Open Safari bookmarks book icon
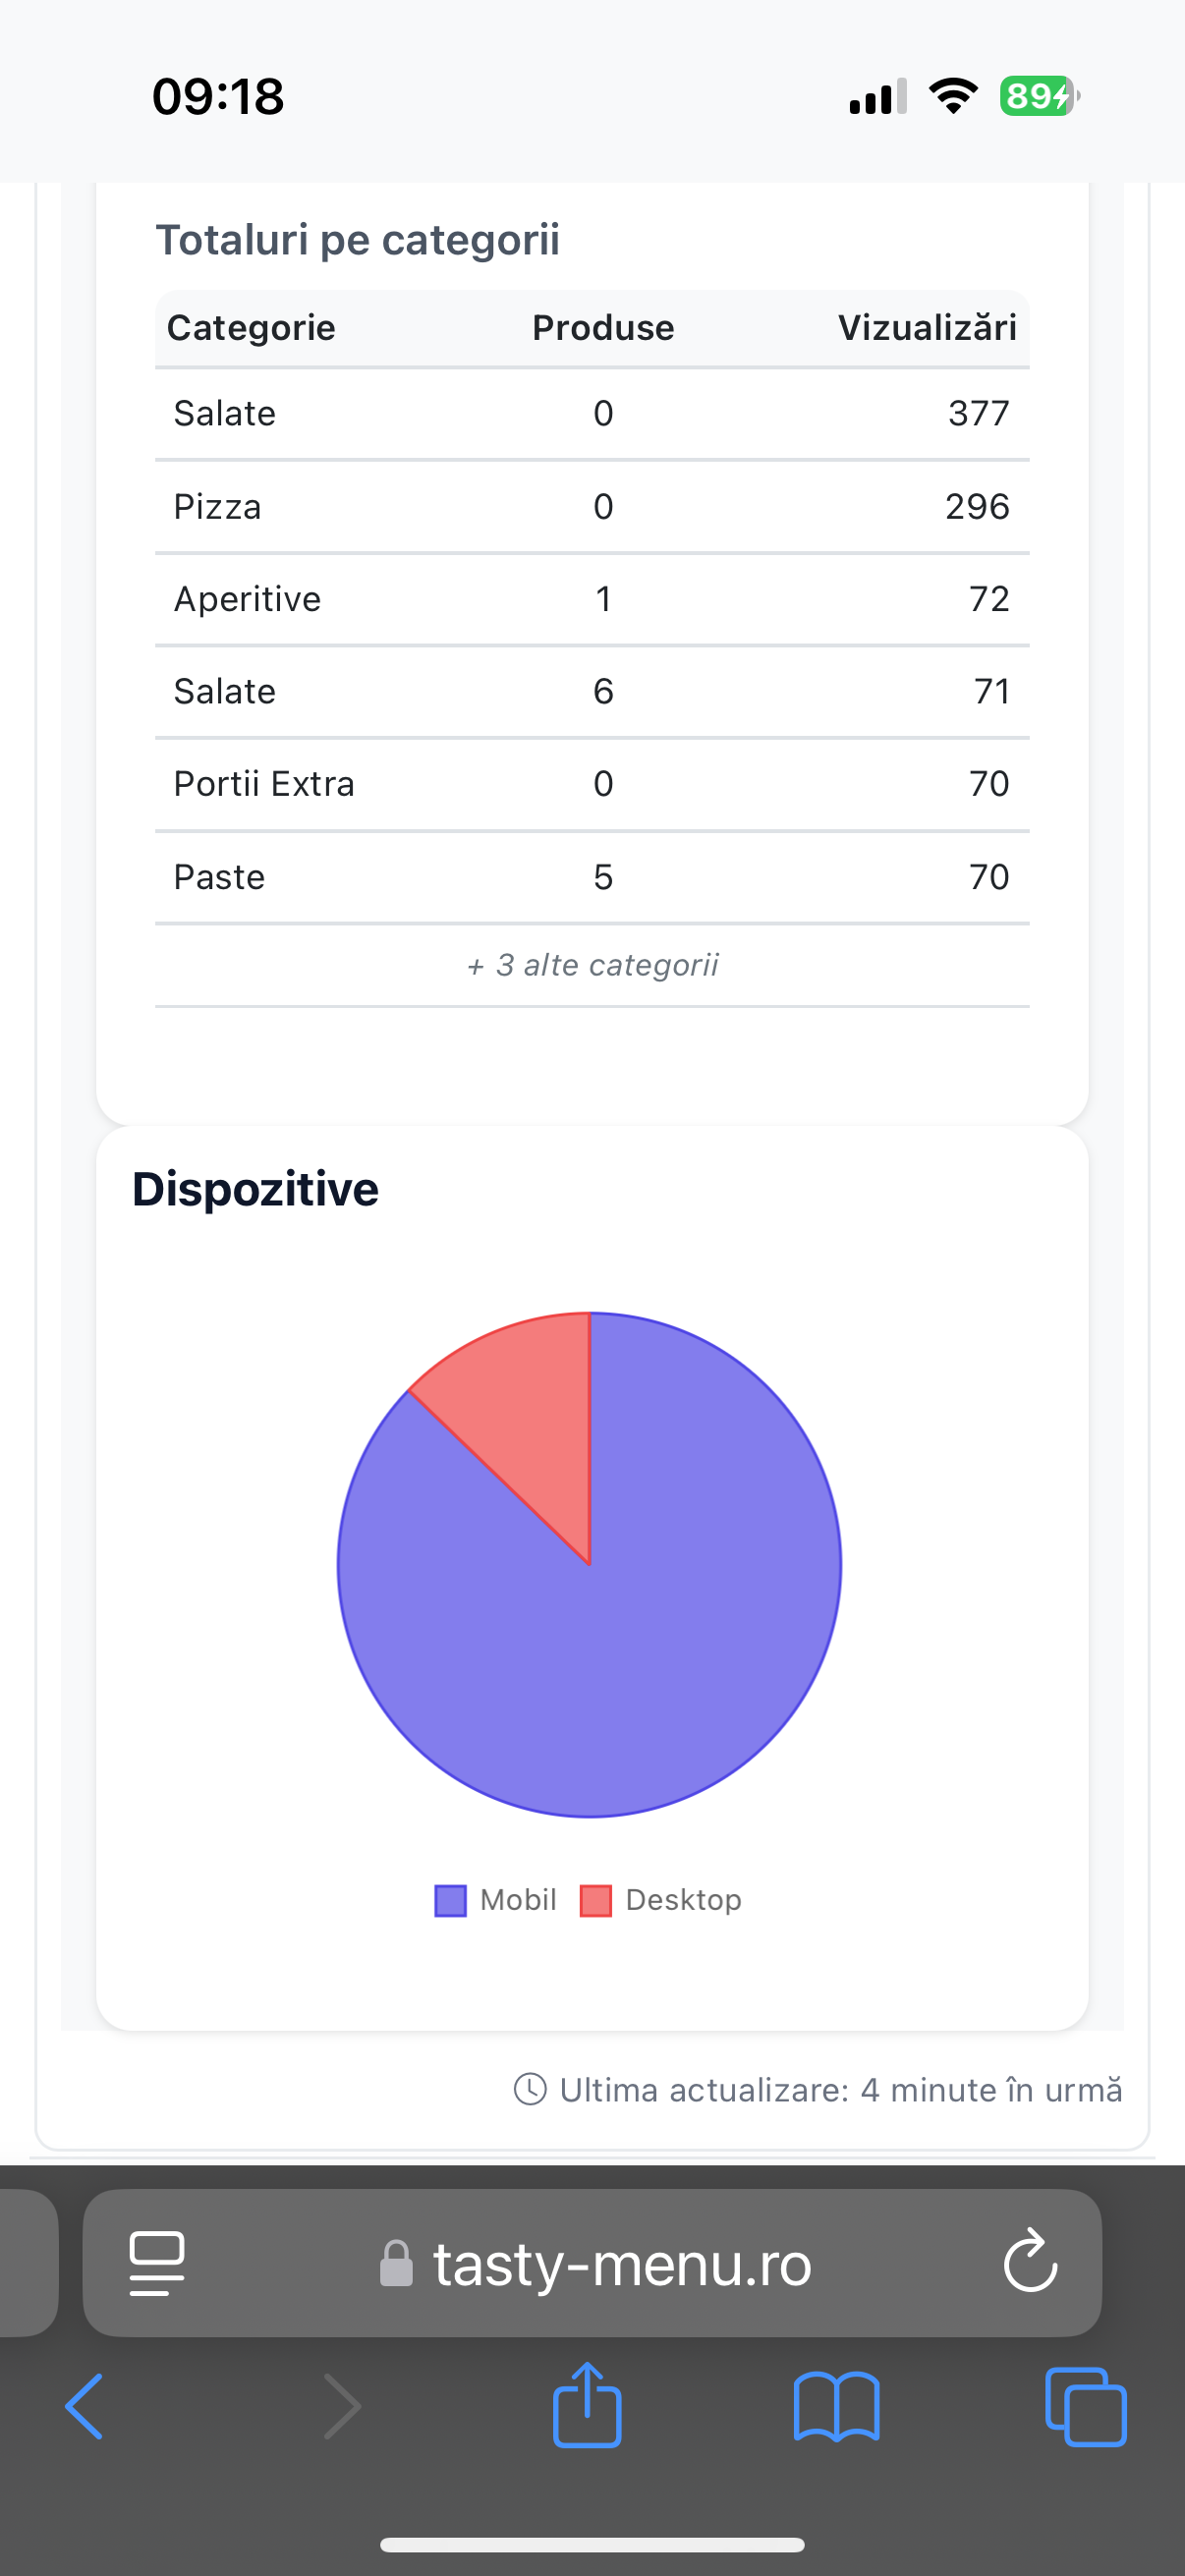Screen dimensions: 1185x2576 click(x=836, y=2406)
